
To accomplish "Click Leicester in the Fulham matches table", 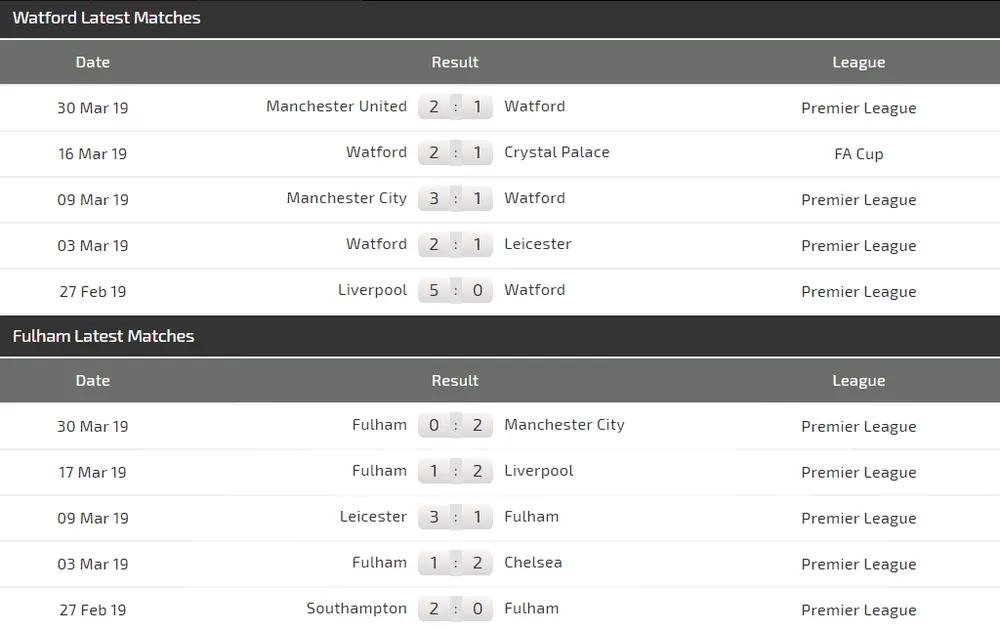I will pyautogui.click(x=373, y=517).
